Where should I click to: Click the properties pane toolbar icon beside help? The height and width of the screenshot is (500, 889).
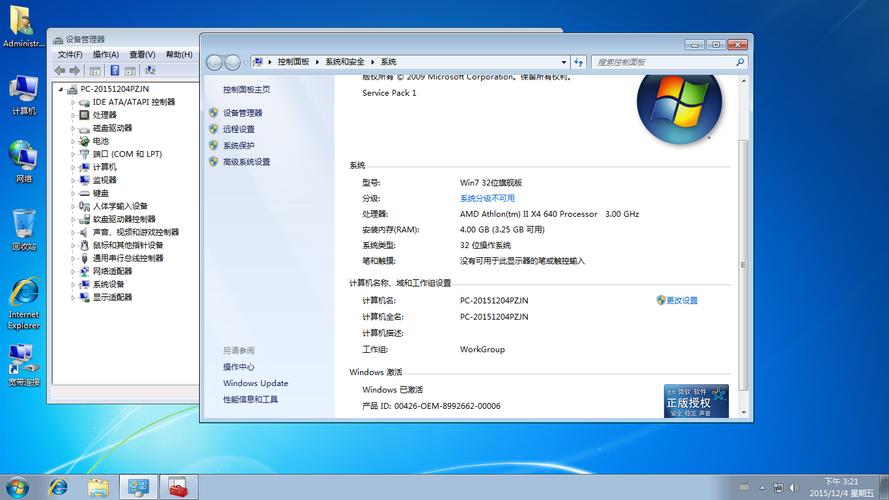pos(130,70)
